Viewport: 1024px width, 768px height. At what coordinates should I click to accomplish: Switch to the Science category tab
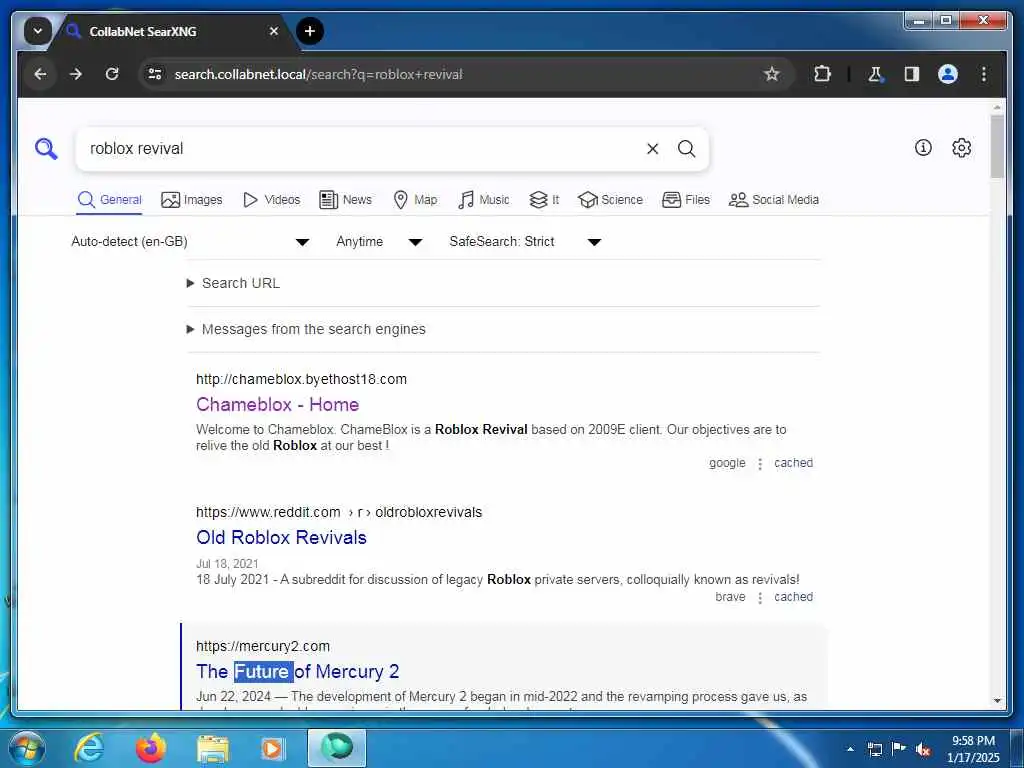611,200
